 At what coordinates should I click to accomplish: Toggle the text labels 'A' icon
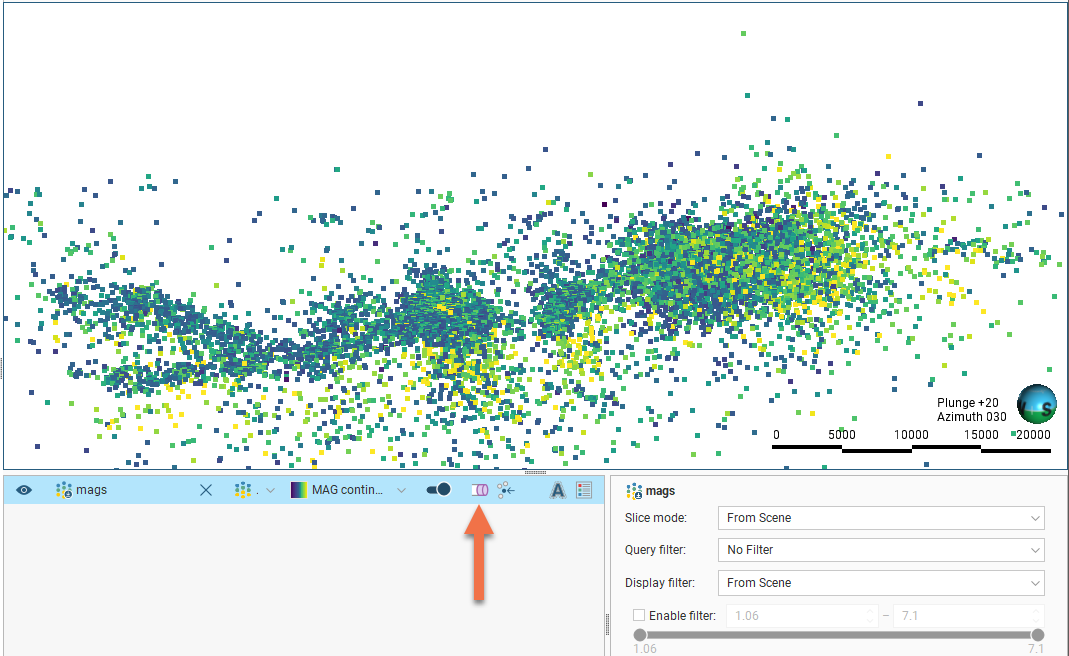558,490
